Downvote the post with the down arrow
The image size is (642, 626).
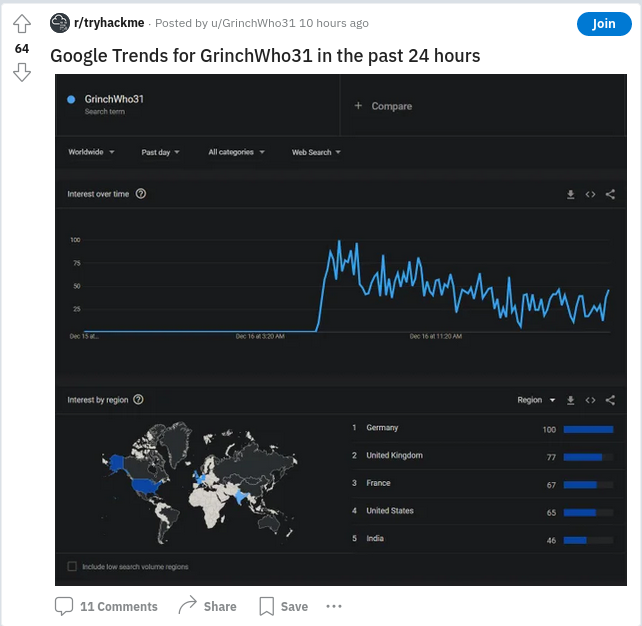pos(22,72)
